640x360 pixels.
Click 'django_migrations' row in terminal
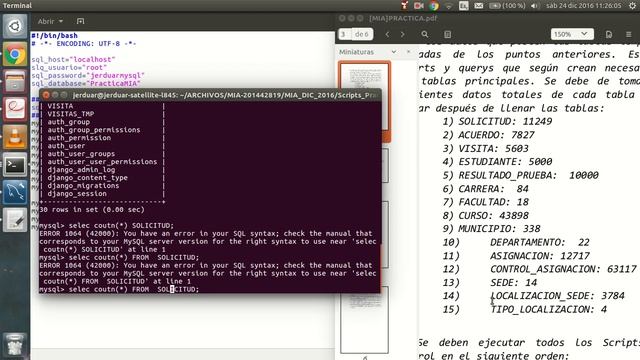83,186
